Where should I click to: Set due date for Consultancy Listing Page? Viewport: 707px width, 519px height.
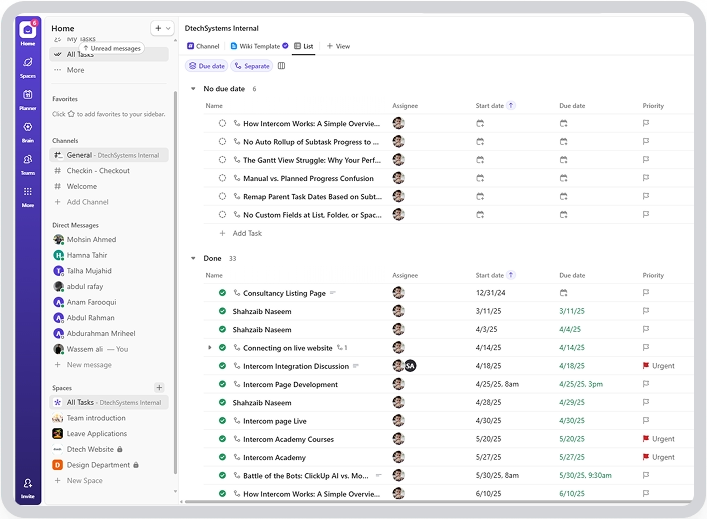pyautogui.click(x=564, y=293)
